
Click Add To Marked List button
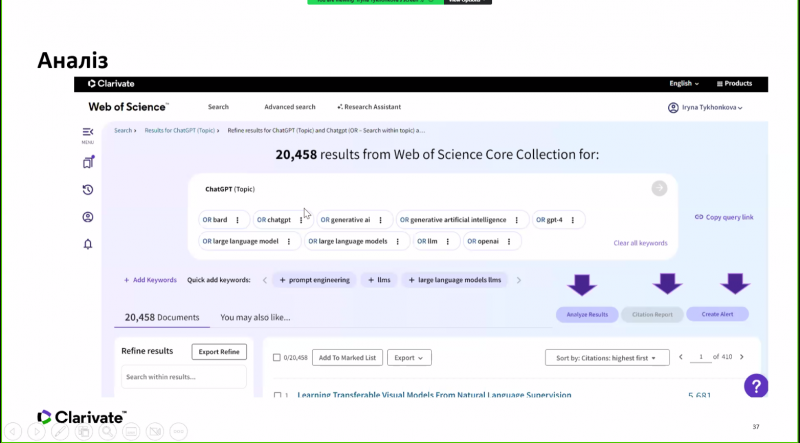347,358
